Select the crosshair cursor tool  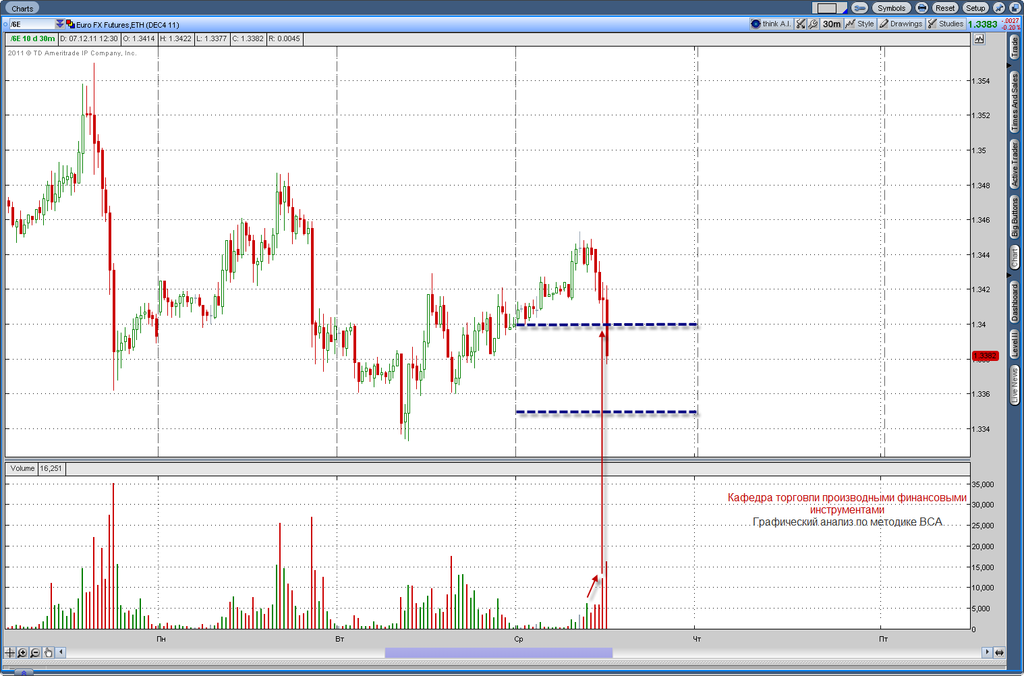click(x=10, y=652)
